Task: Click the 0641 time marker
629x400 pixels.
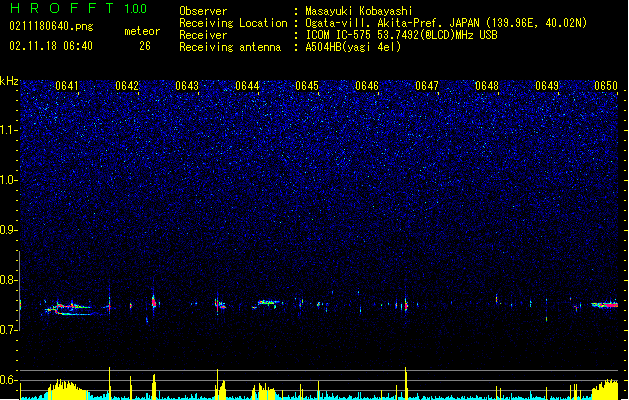Action: click(x=67, y=86)
